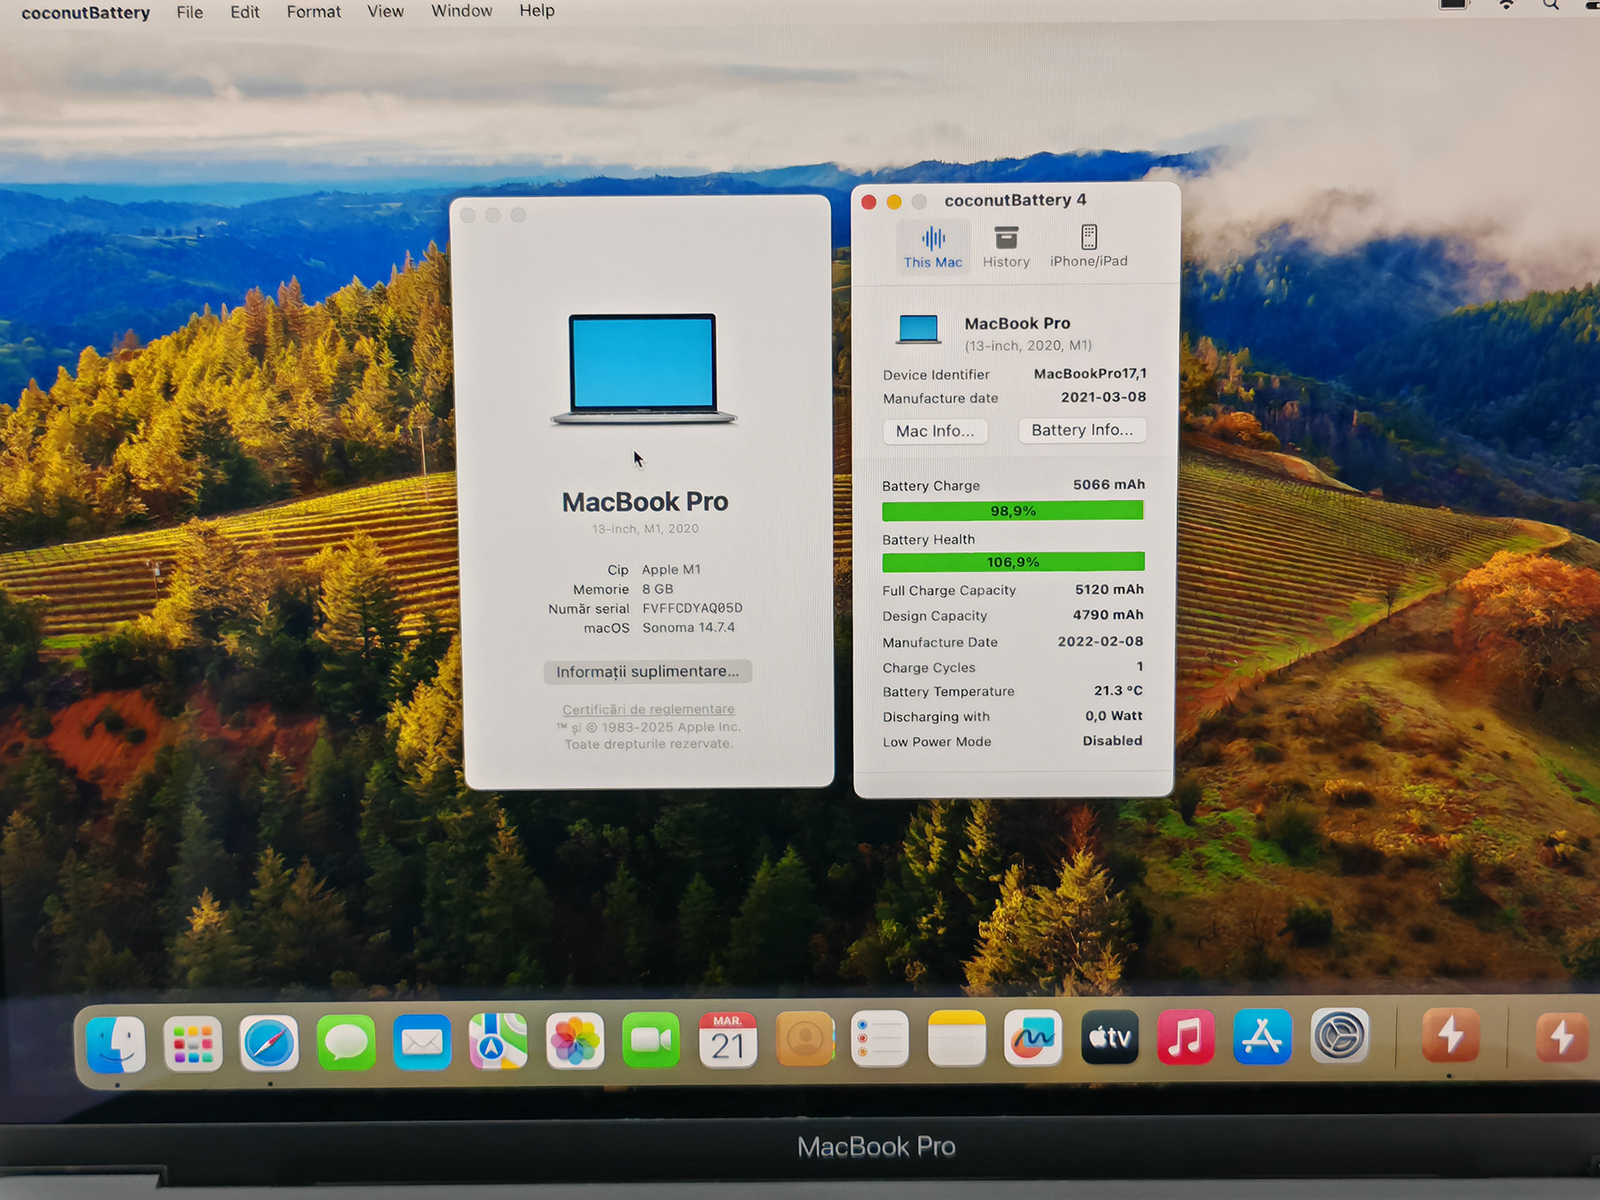Screen dimensions: 1600x1200
Task: Open Finder from the Dock
Action: pyautogui.click(x=116, y=1044)
